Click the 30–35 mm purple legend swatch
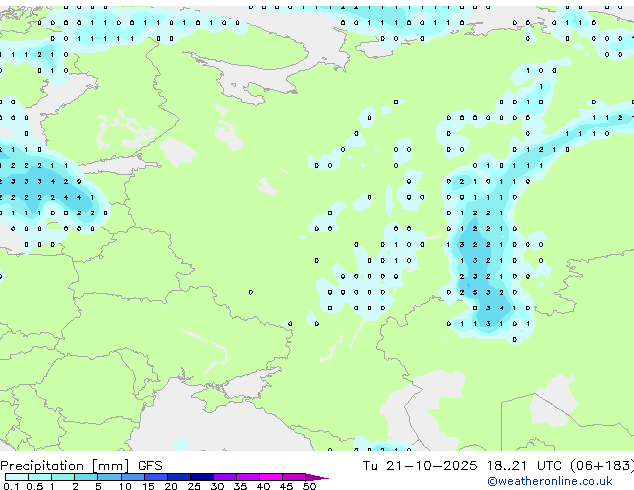 coord(225,477)
